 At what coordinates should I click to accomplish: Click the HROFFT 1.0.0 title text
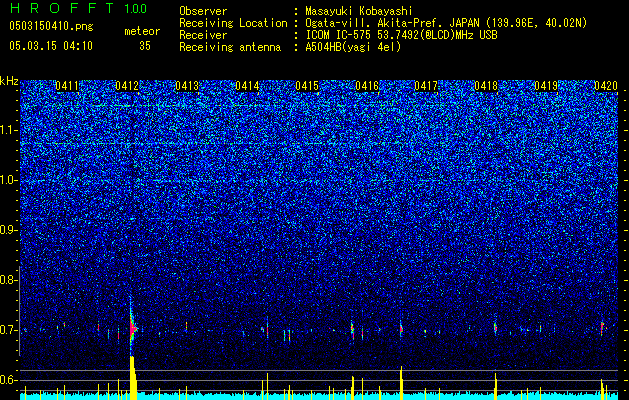[x=78, y=8]
